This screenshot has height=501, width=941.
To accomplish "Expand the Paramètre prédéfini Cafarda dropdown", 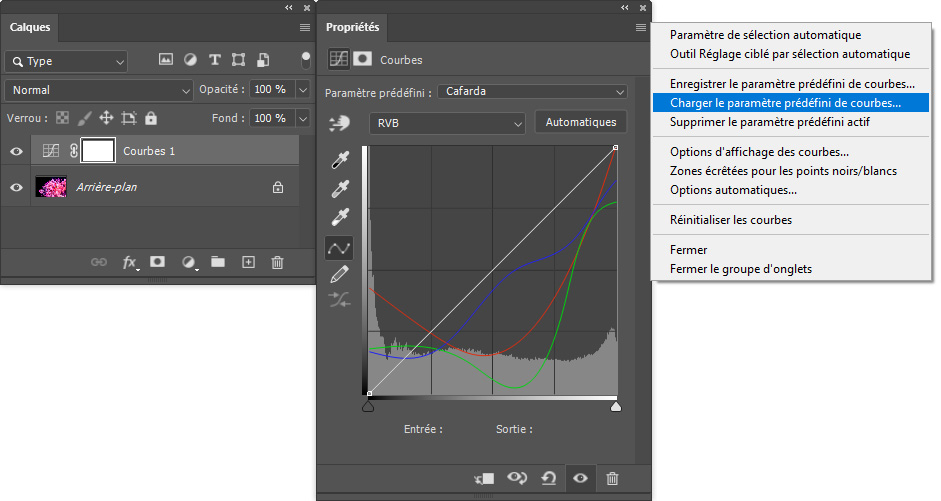I will click(534, 92).
